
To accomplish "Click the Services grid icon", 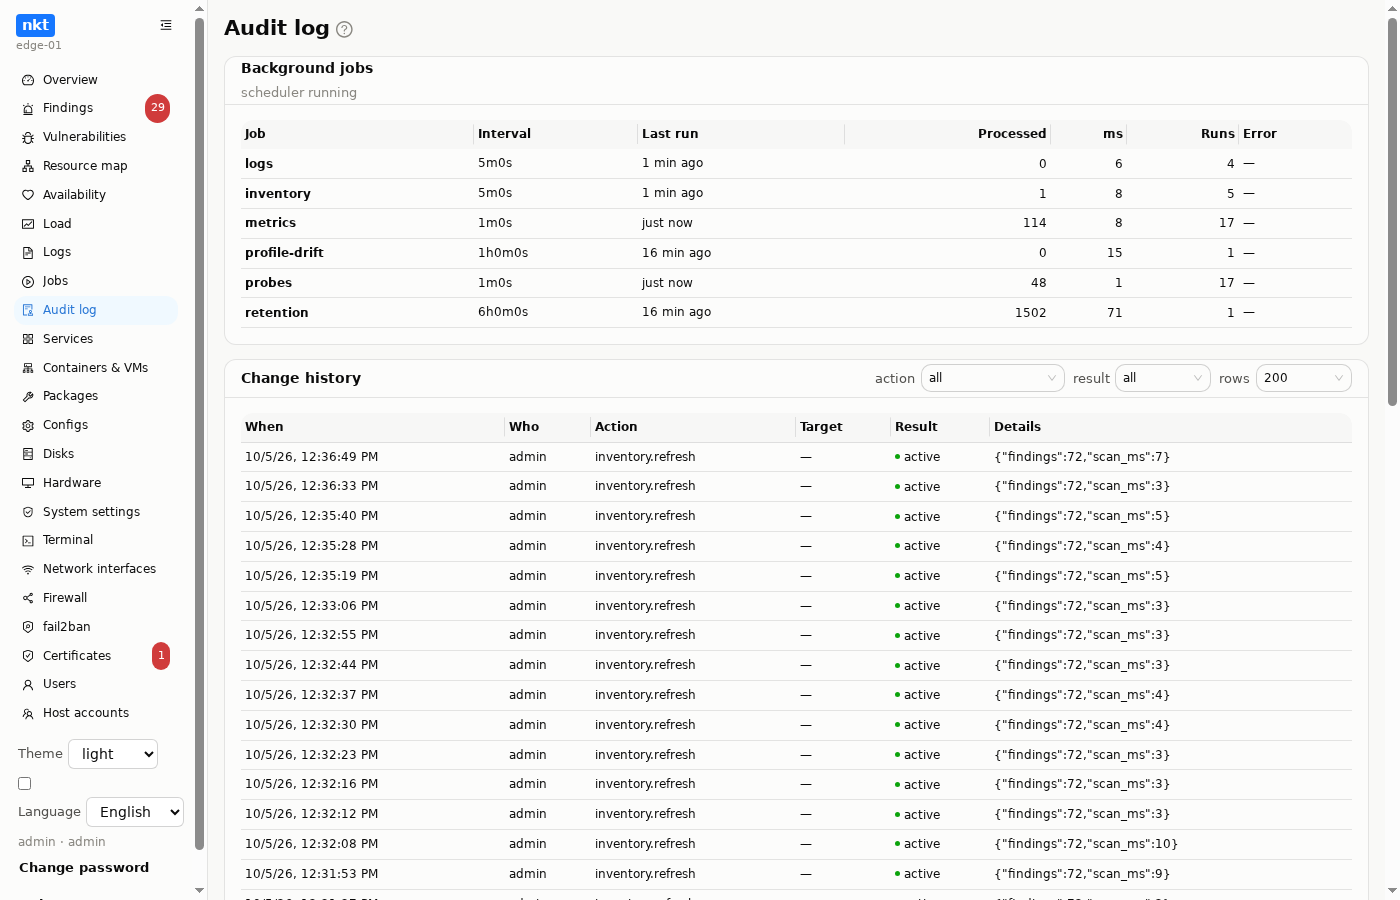I will (x=28, y=339).
